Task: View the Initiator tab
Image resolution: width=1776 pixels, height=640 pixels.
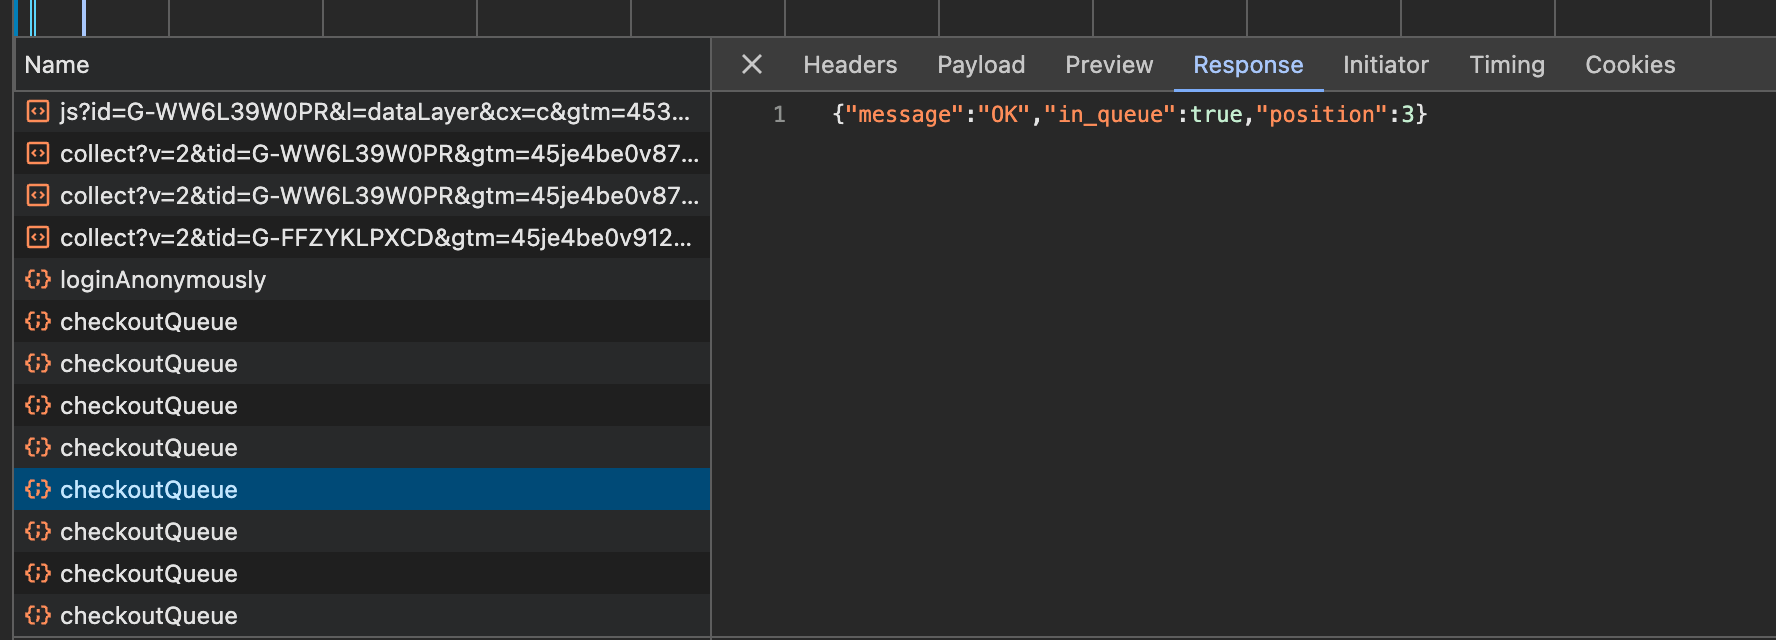Action: click(x=1386, y=65)
